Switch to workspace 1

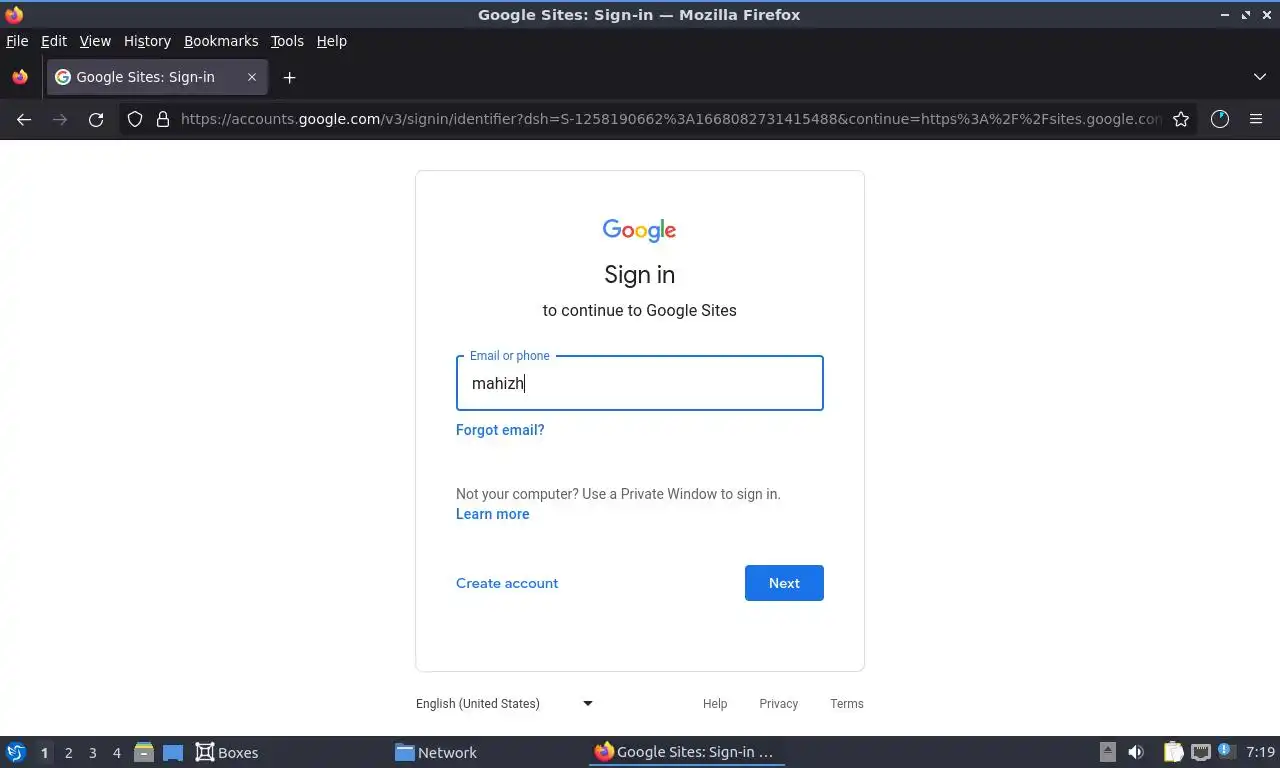(x=44, y=753)
